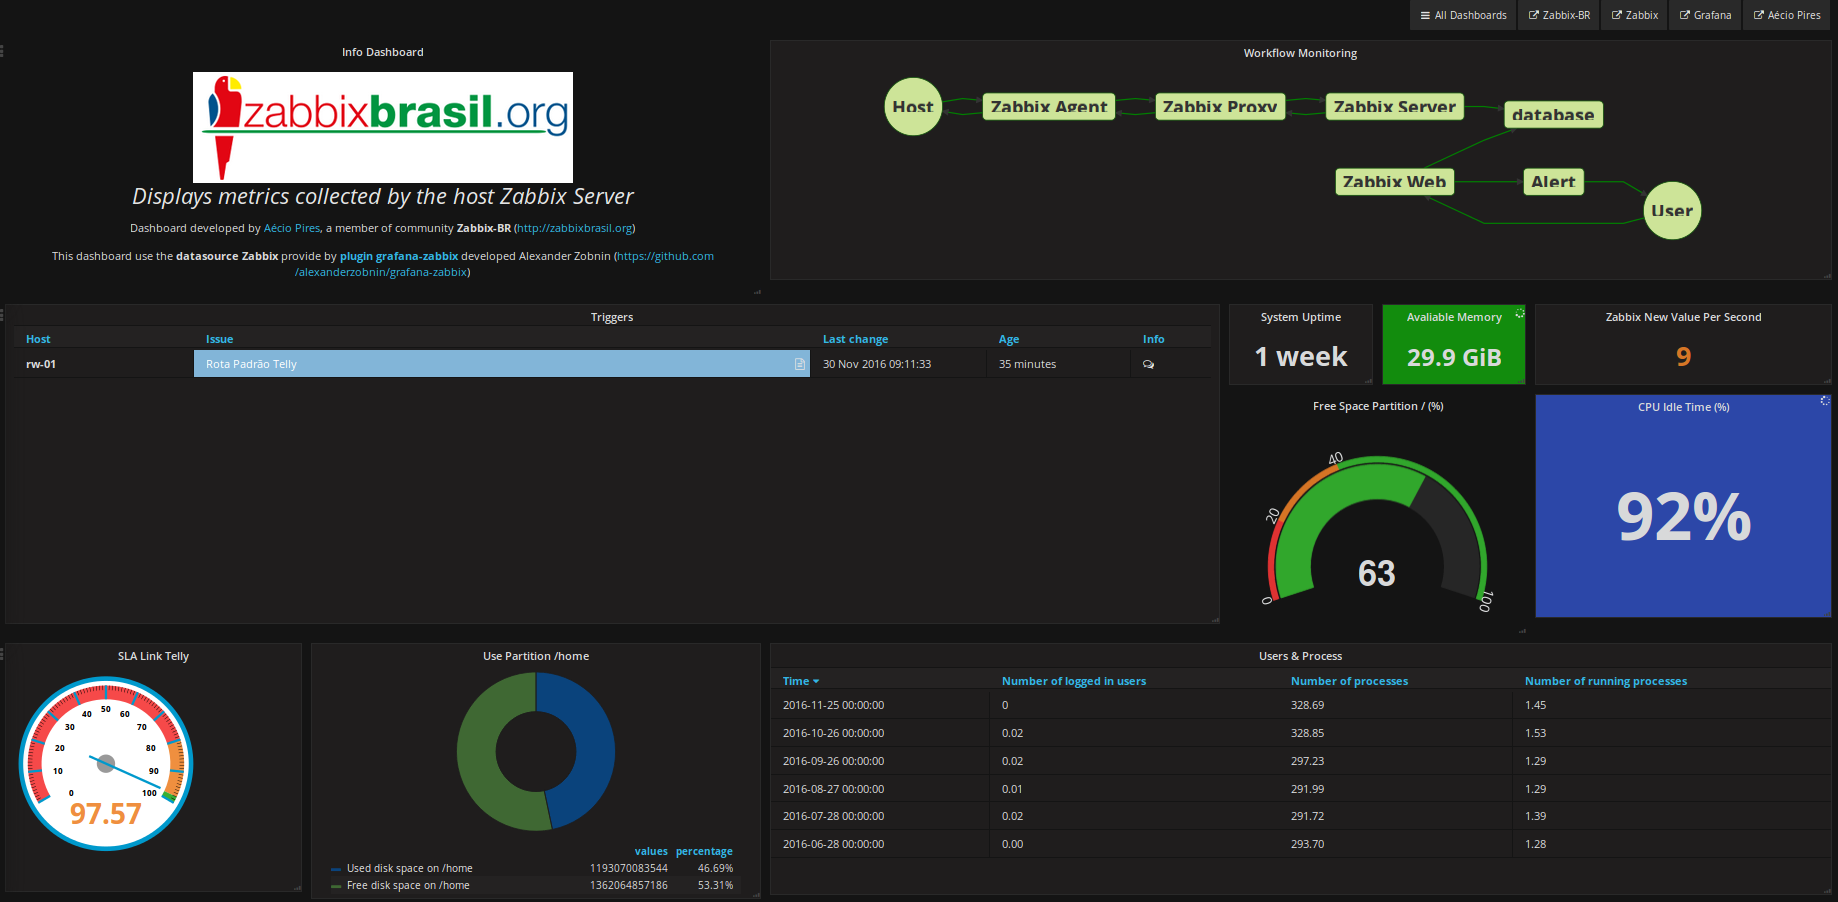
Task: Click the 293.70 processes value
Action: click(1307, 844)
